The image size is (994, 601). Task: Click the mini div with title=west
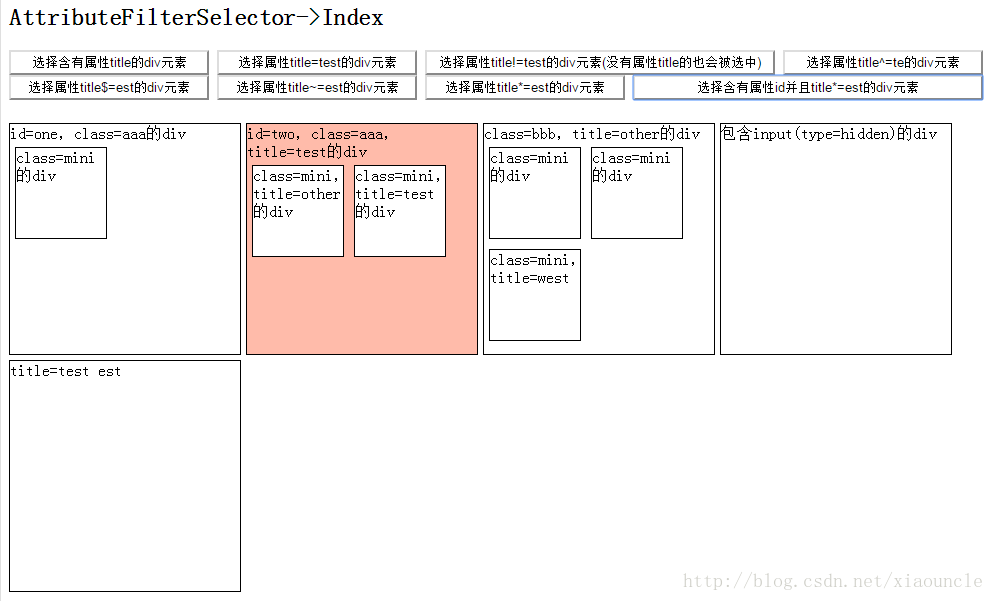[x=535, y=295]
